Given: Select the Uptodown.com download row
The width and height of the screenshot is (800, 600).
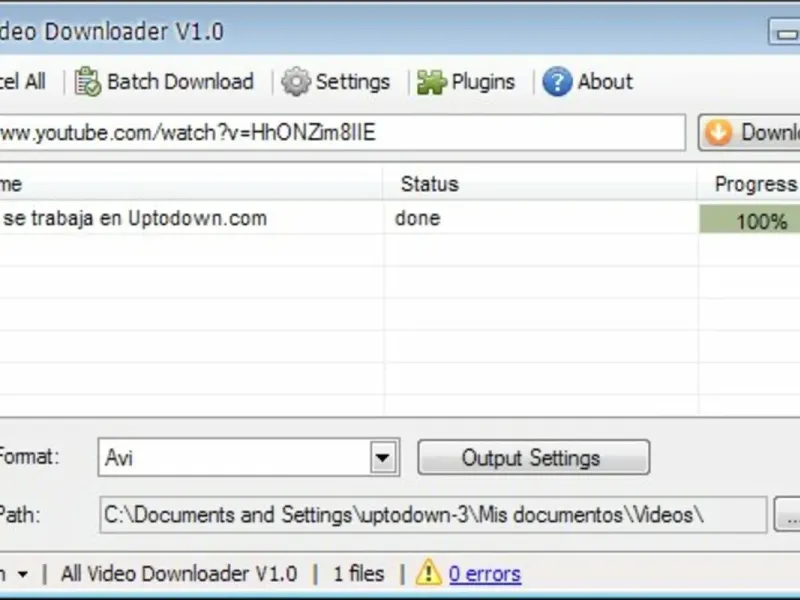Looking at the screenshot, I should tap(400, 218).
